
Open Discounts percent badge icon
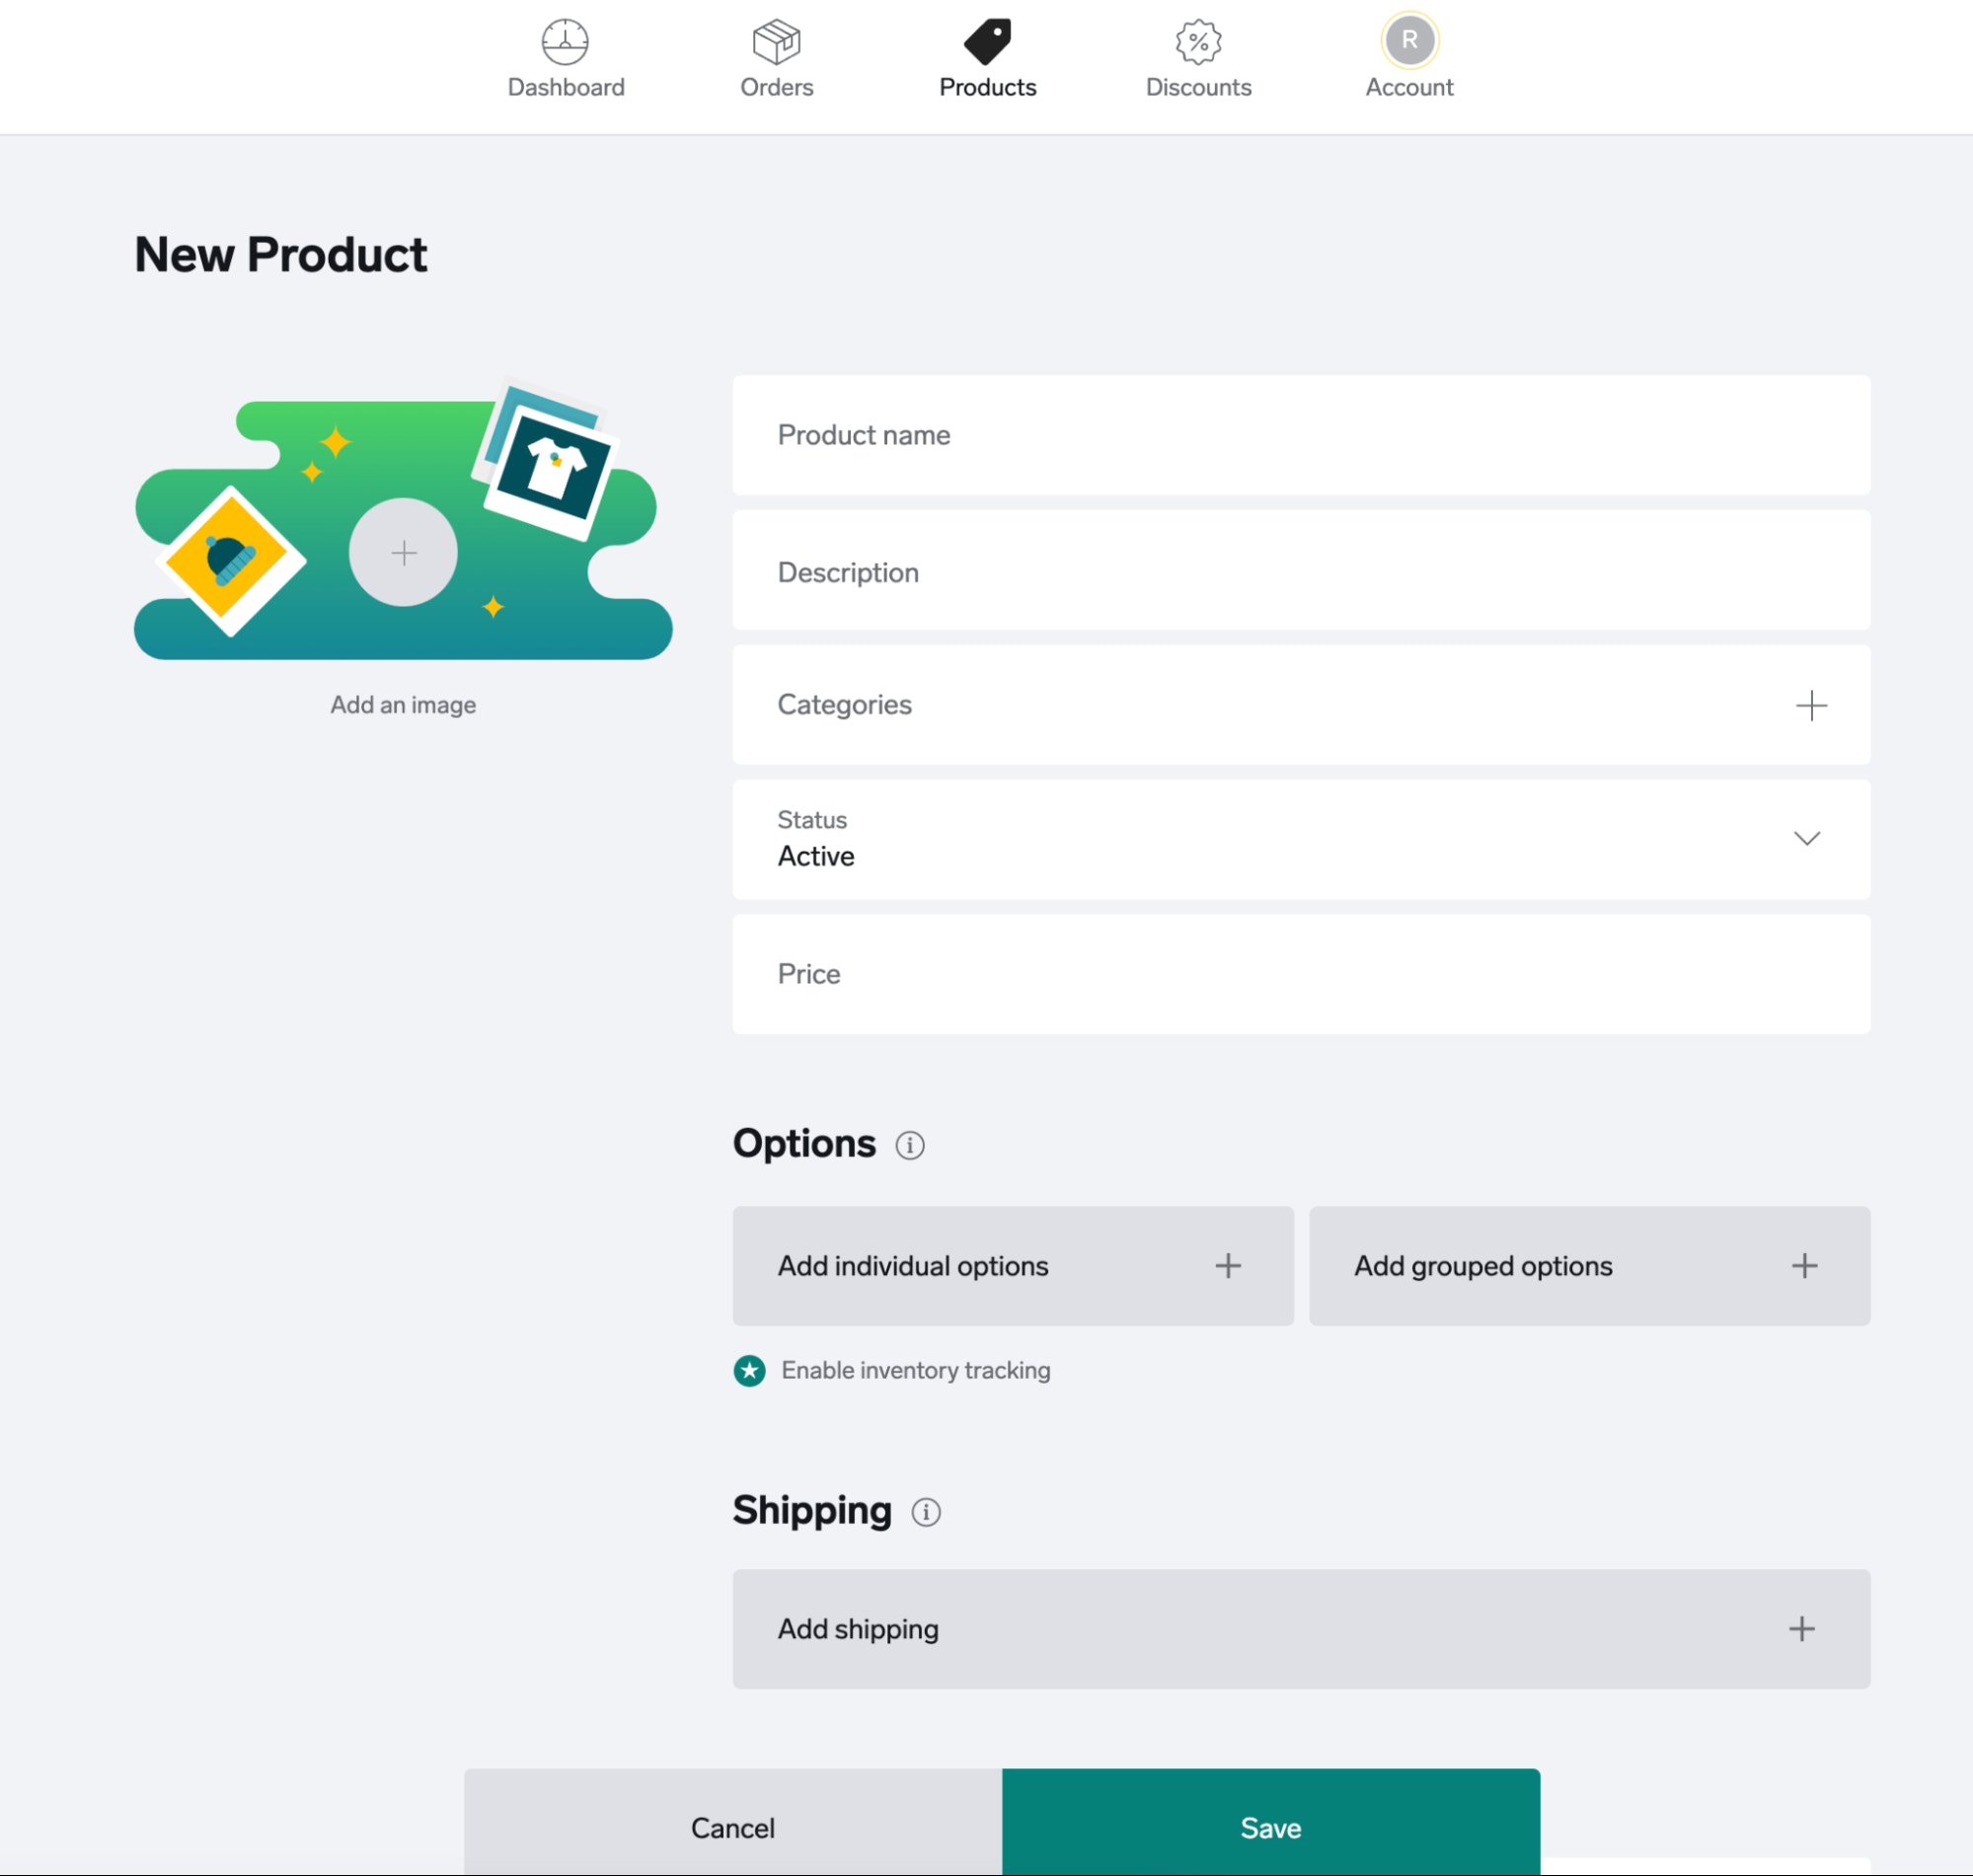[x=1198, y=41]
